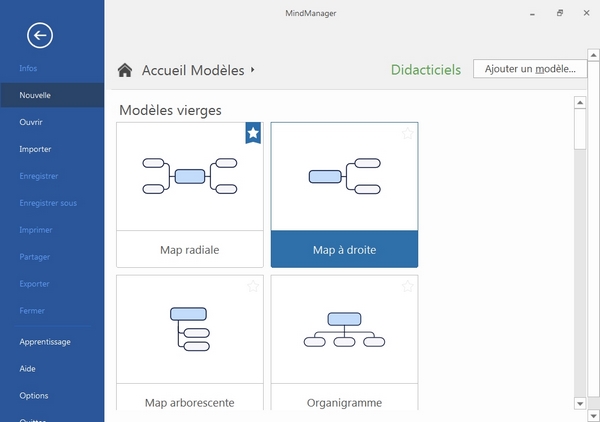Restore down the MindManager window
600x422 pixels.
tap(560, 13)
